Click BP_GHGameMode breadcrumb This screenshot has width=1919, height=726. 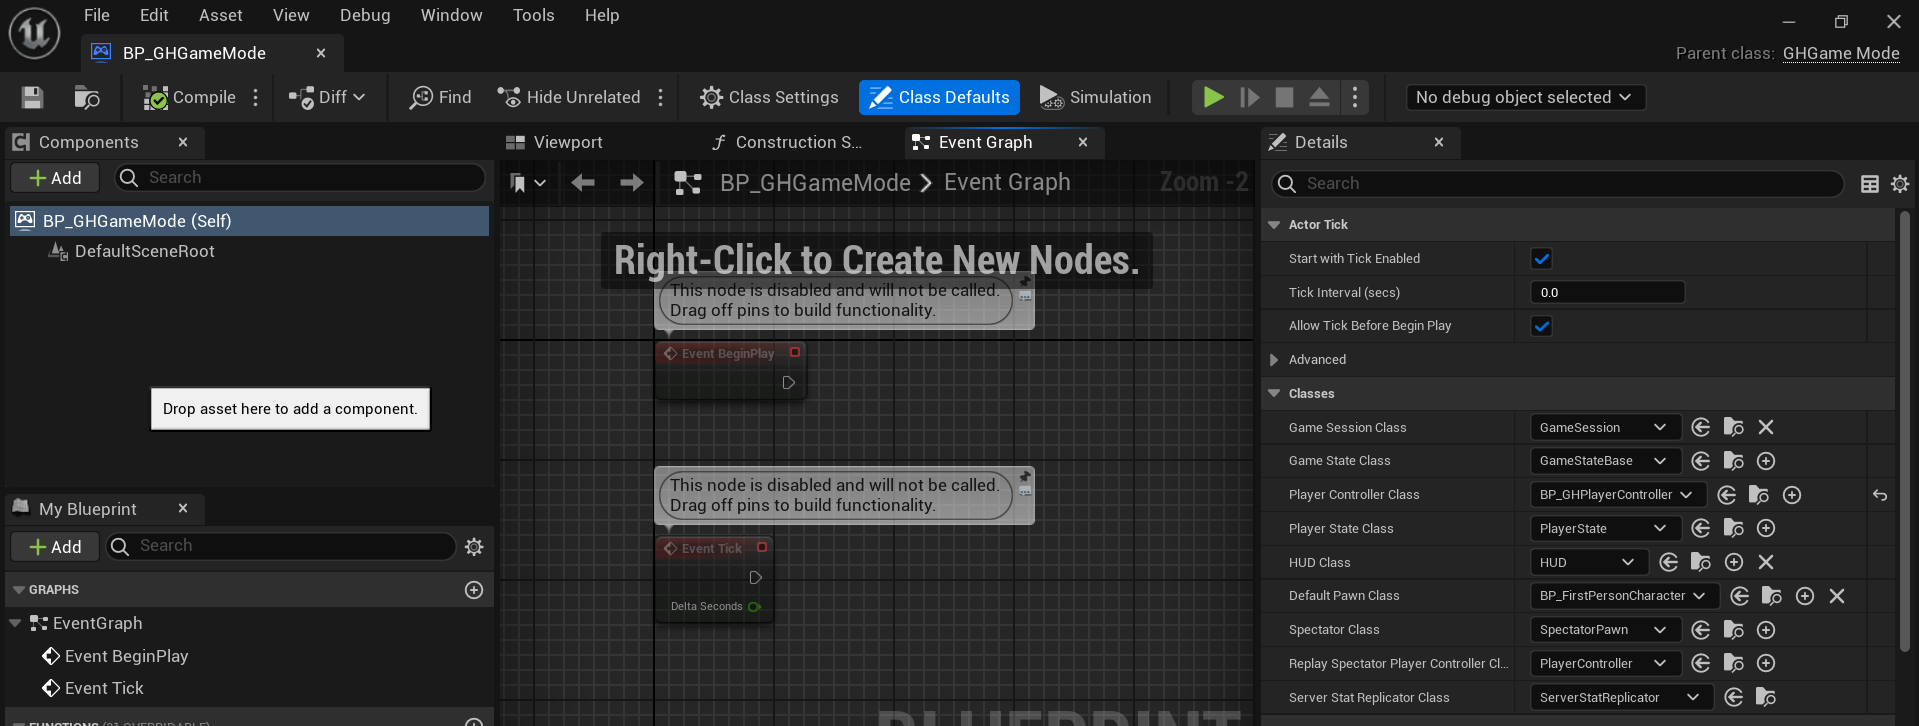click(815, 182)
